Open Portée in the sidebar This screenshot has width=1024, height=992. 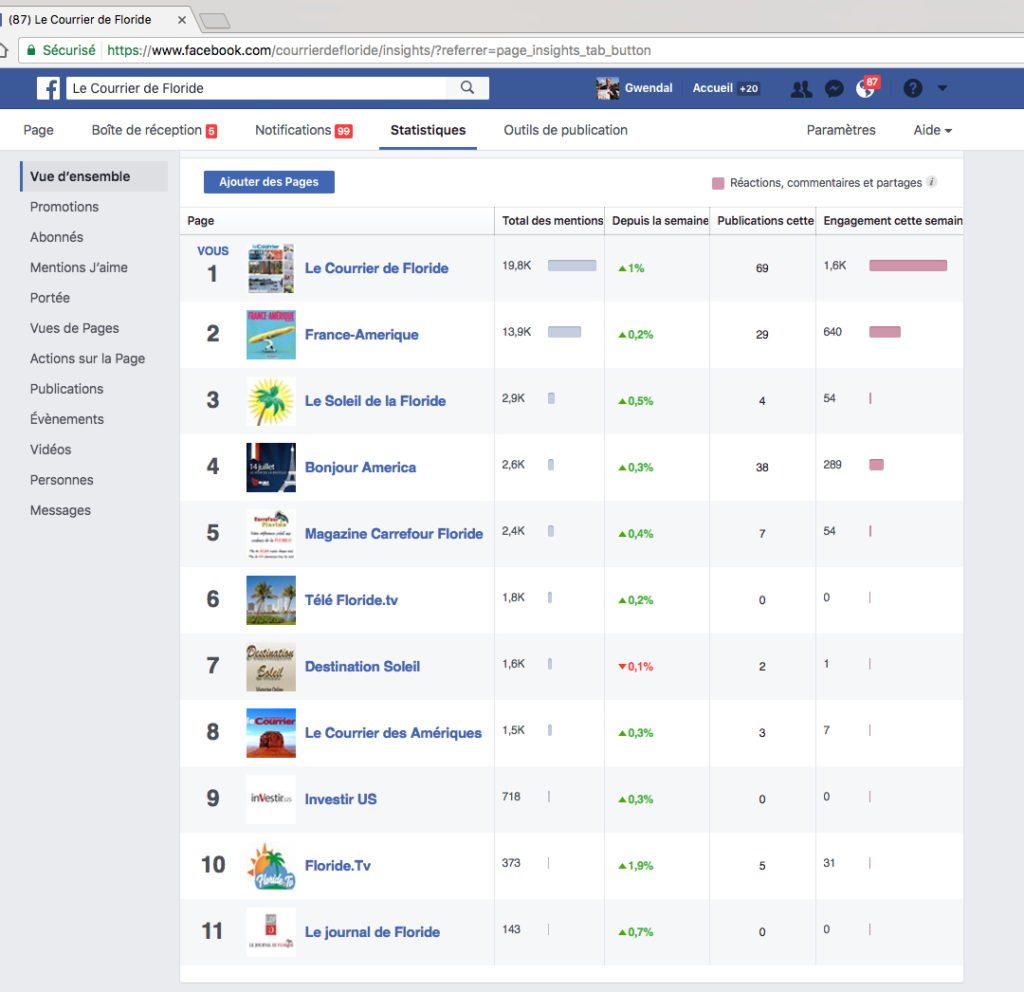point(50,298)
